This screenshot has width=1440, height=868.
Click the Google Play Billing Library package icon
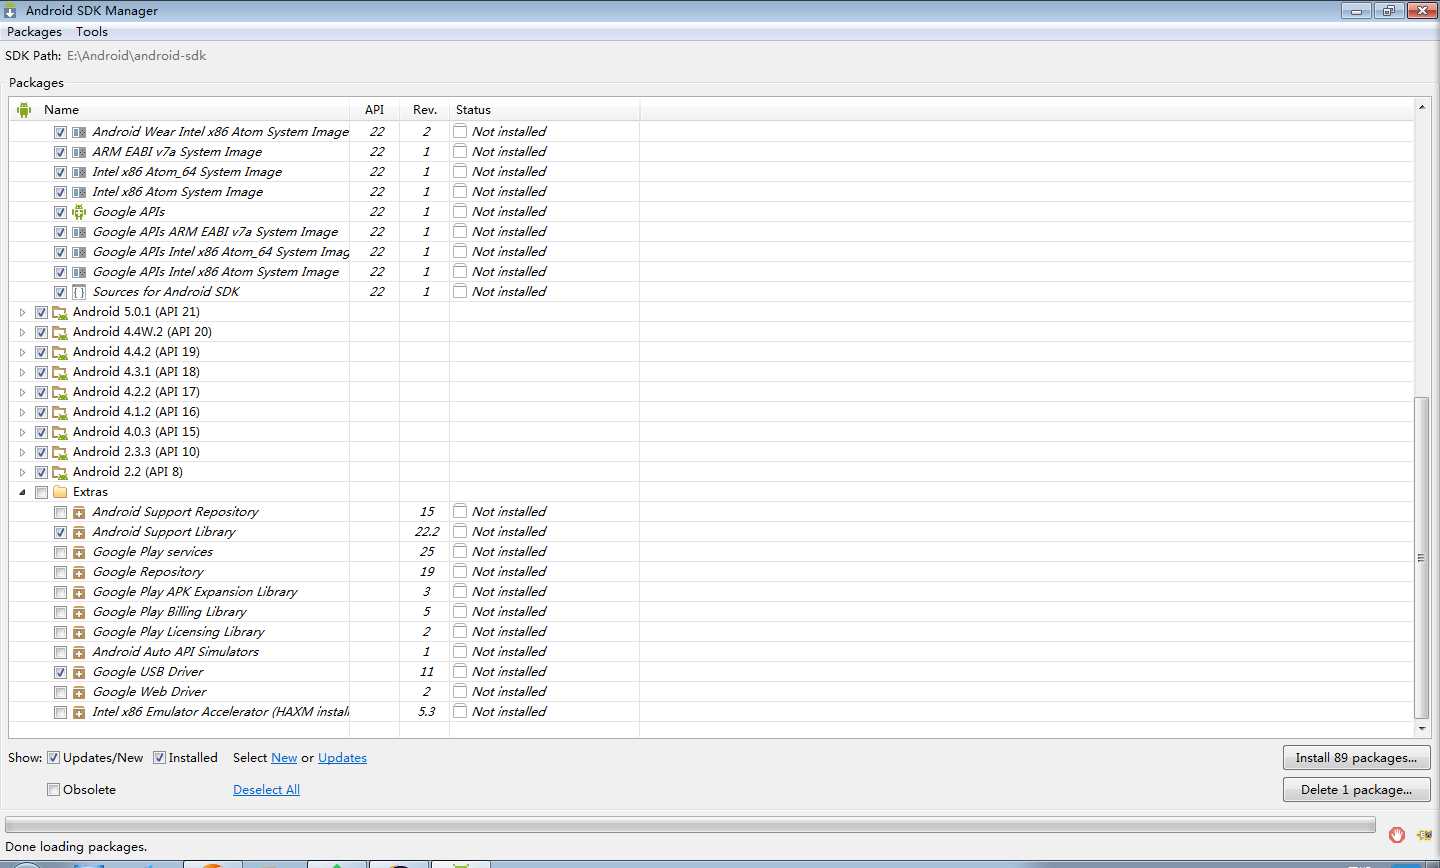point(79,612)
